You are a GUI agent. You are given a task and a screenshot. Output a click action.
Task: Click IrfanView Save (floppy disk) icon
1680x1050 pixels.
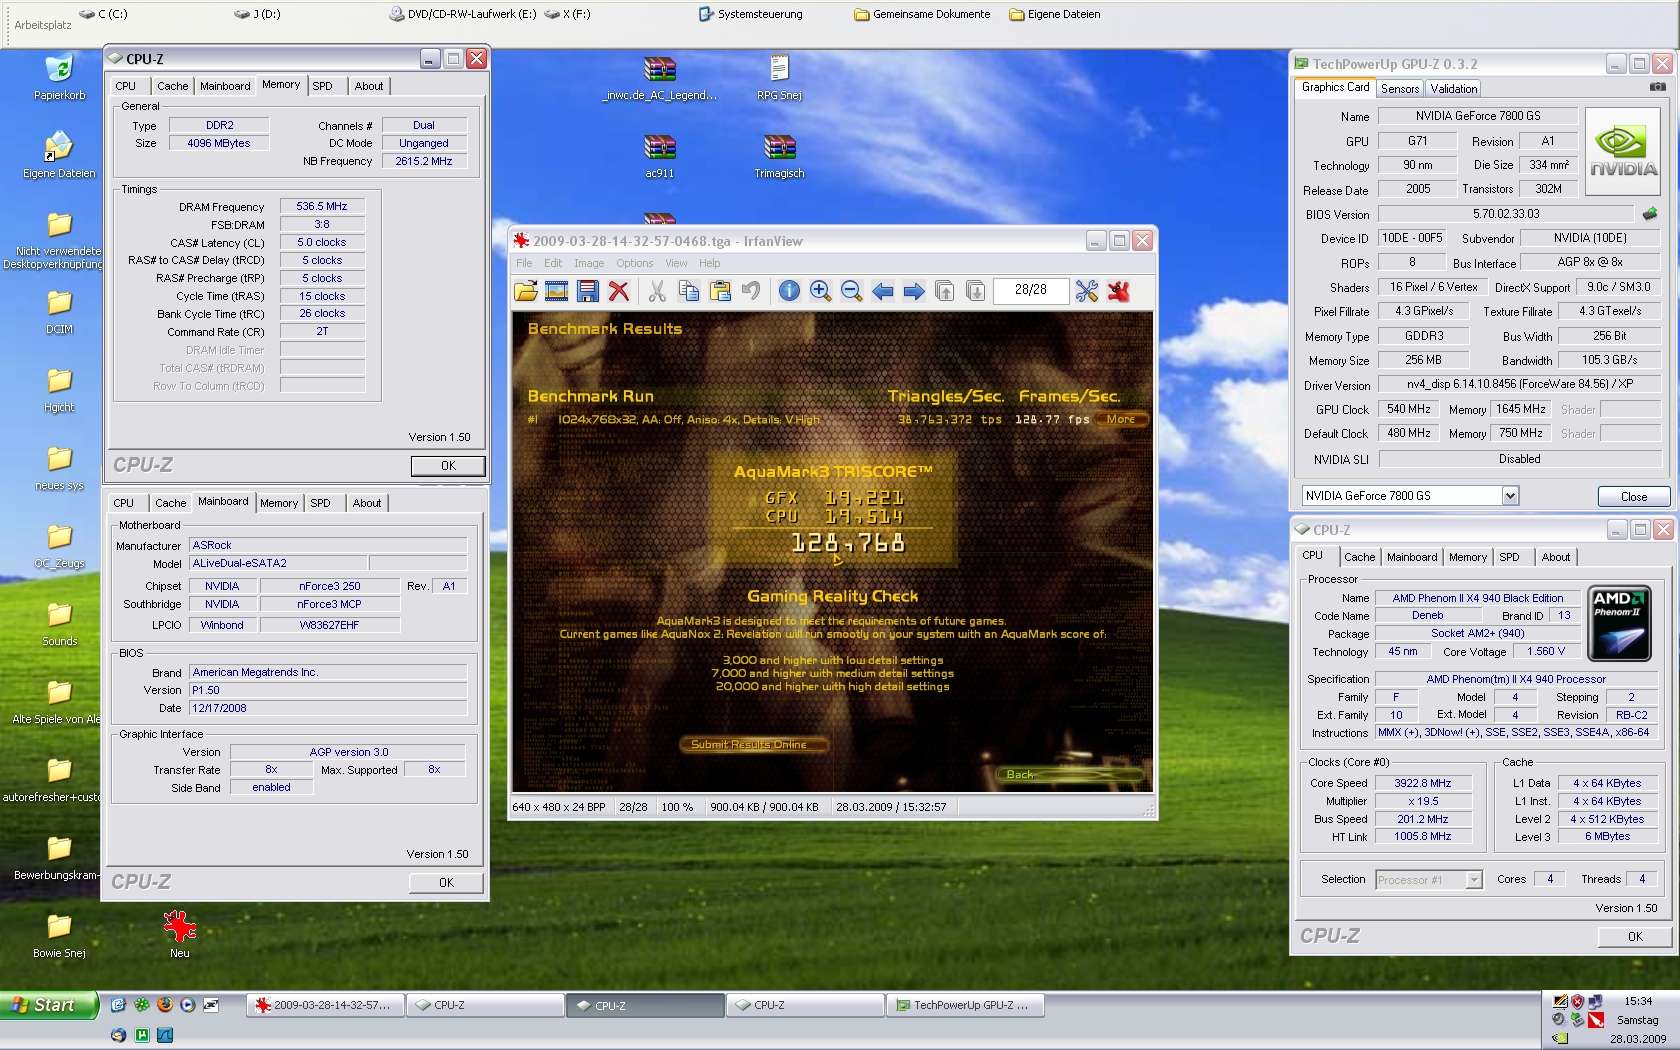[x=588, y=291]
